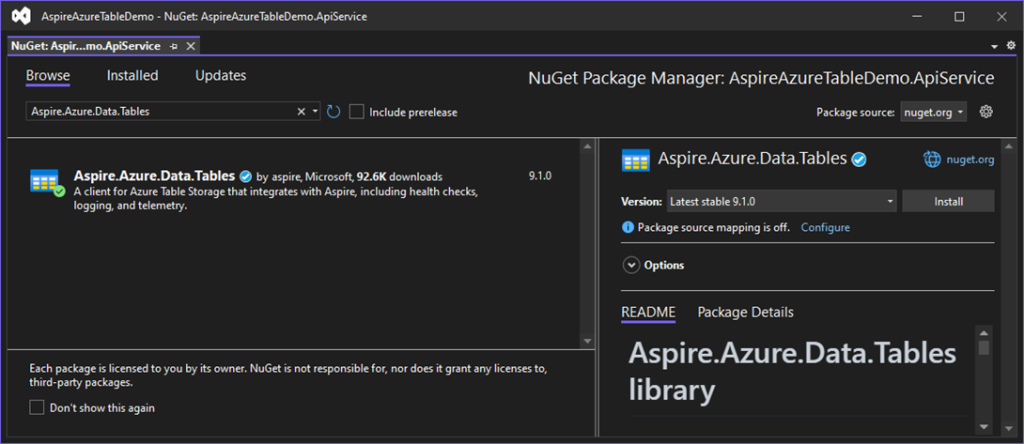Viewport: 1024px width, 444px height.
Task: Click the globe icon beside nuget.org
Action: click(x=931, y=159)
